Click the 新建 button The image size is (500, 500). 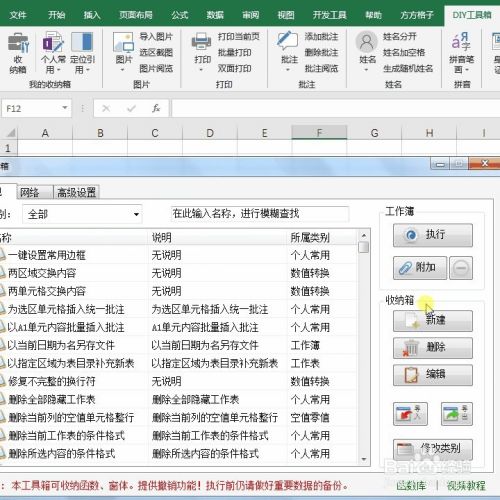(433, 321)
